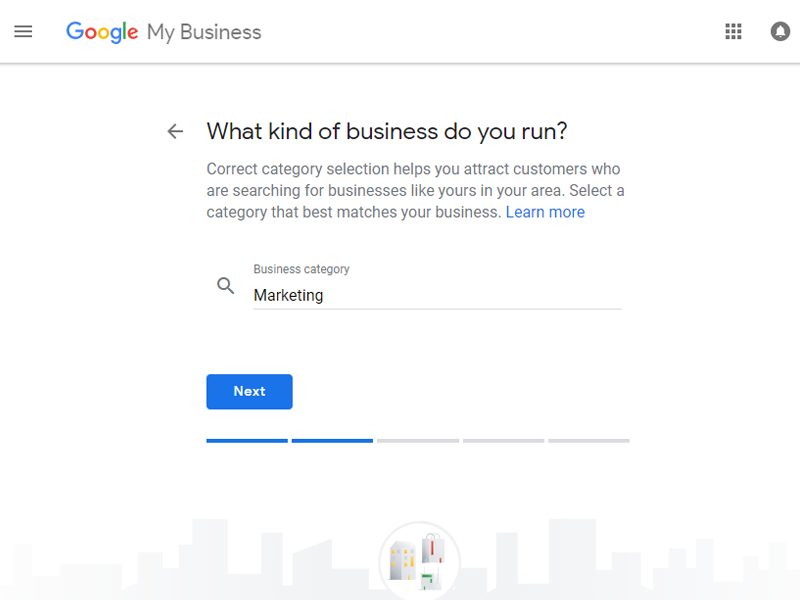Image resolution: width=800 pixels, height=600 pixels.
Task: Focus the Marketing category input field
Action: pyautogui.click(x=437, y=295)
